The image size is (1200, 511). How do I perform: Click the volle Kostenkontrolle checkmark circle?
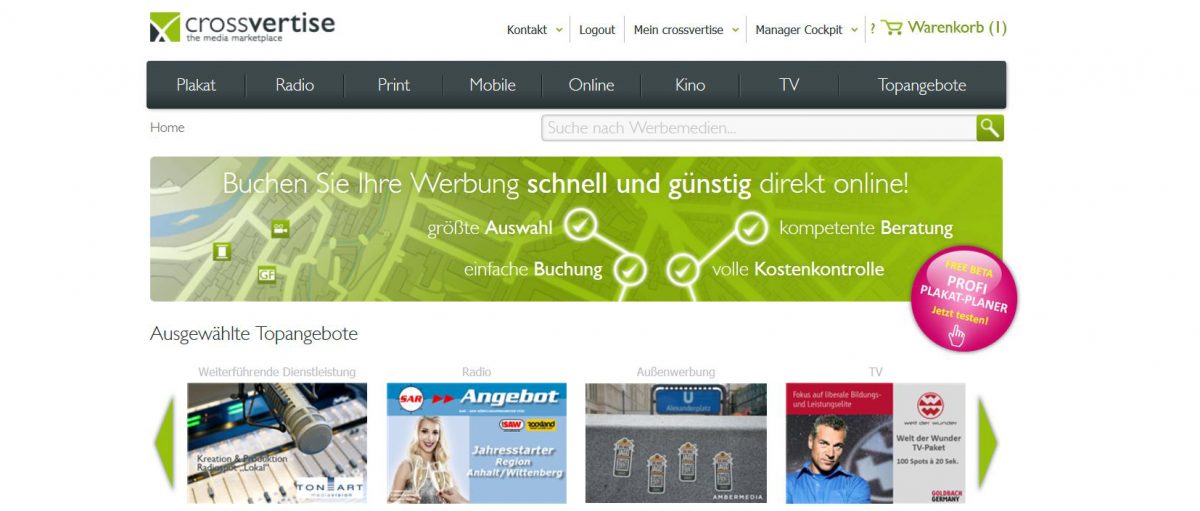pyautogui.click(x=682, y=268)
